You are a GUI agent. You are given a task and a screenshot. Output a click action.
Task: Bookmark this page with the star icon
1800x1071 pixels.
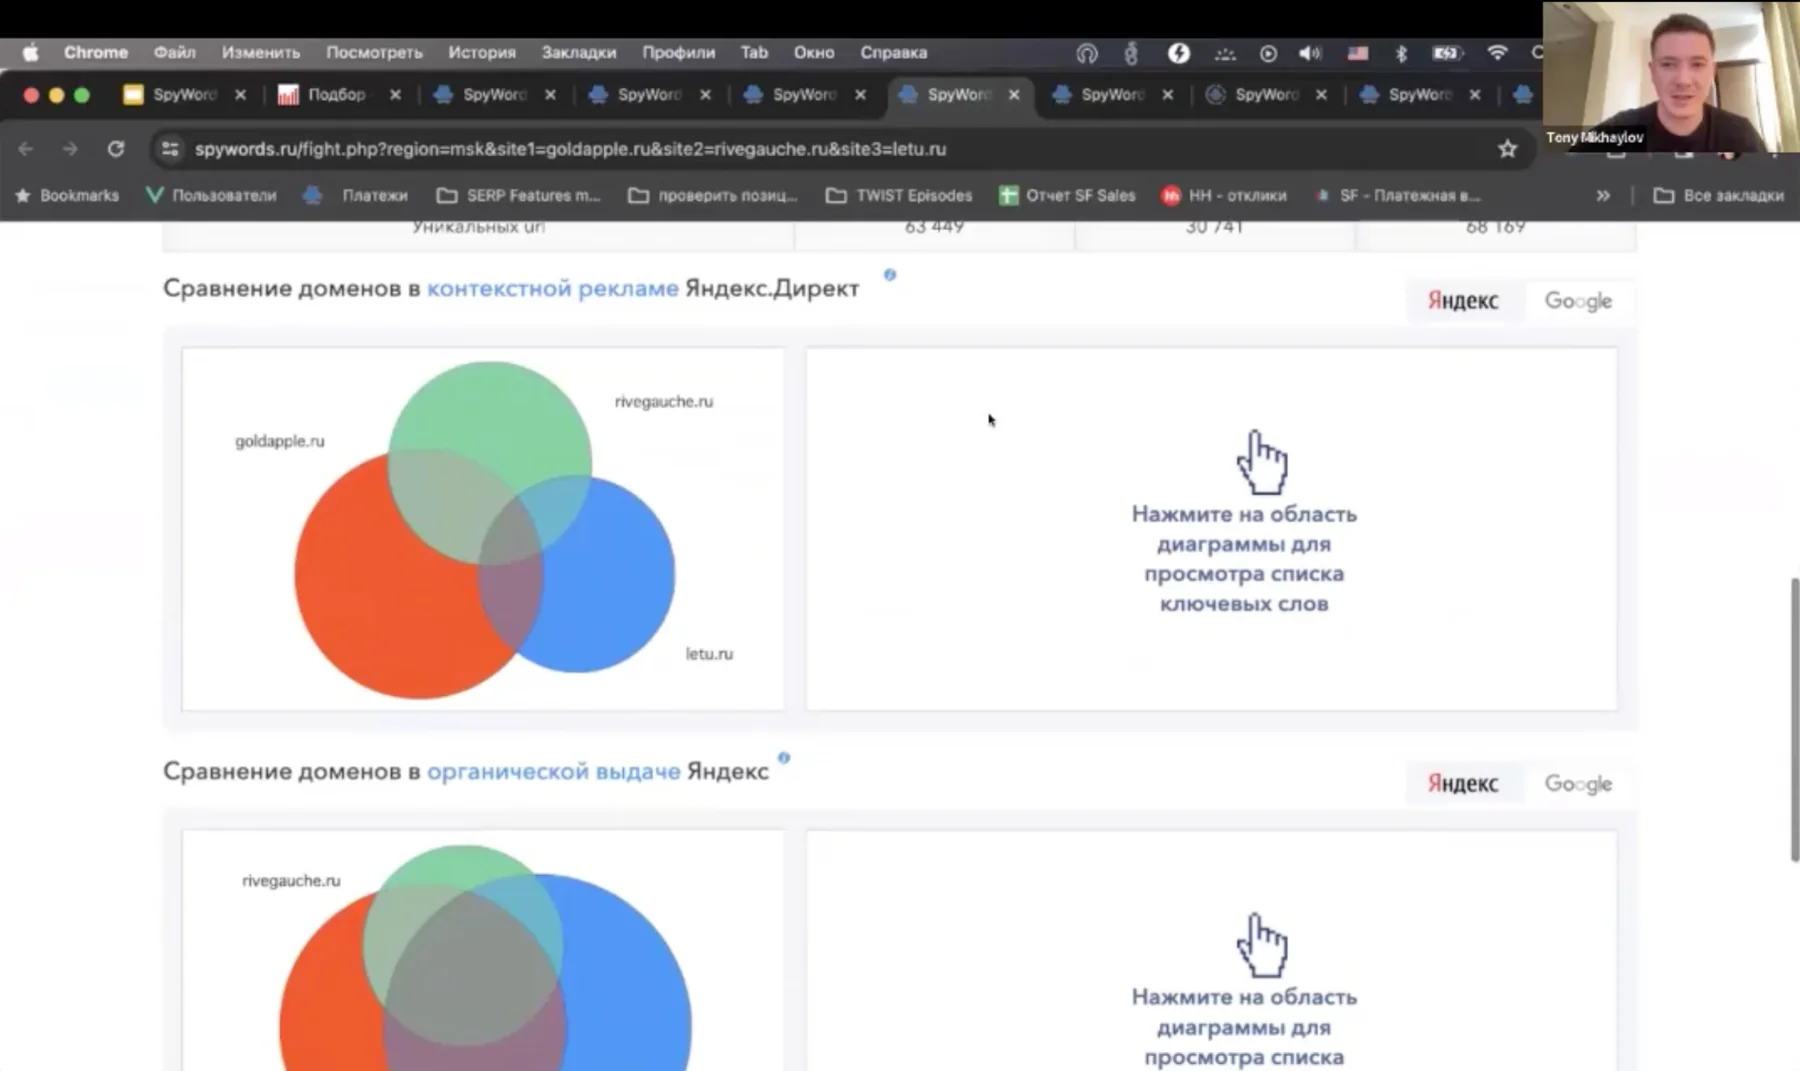click(x=1507, y=149)
